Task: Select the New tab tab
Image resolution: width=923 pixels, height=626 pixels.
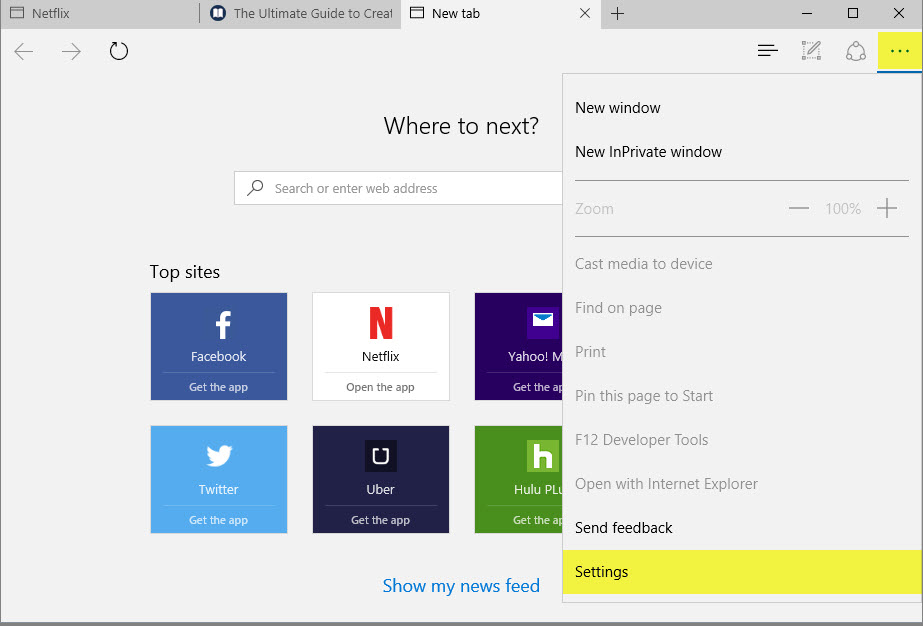Action: tap(501, 14)
